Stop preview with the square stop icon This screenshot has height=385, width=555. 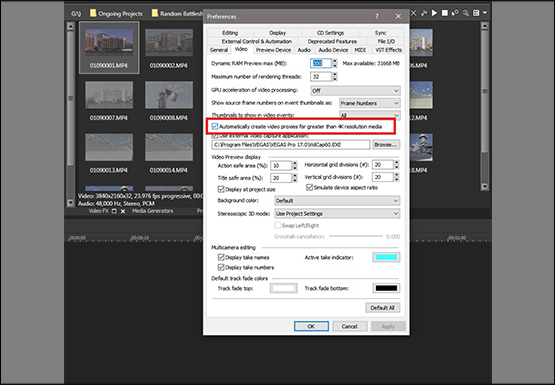[445, 13]
